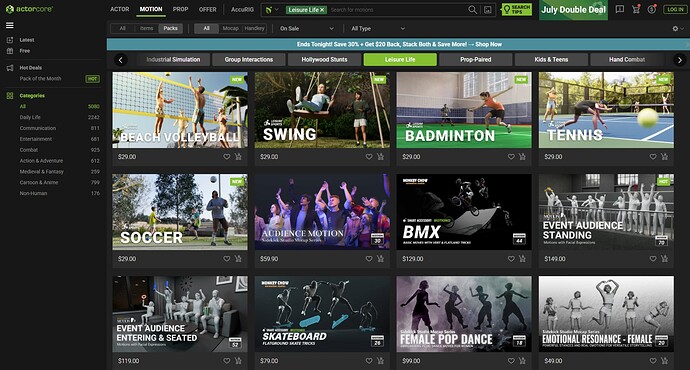Viewport: 690px width, 370px height.
Task: Select the Kids & Teens category tab
Action: point(551,59)
